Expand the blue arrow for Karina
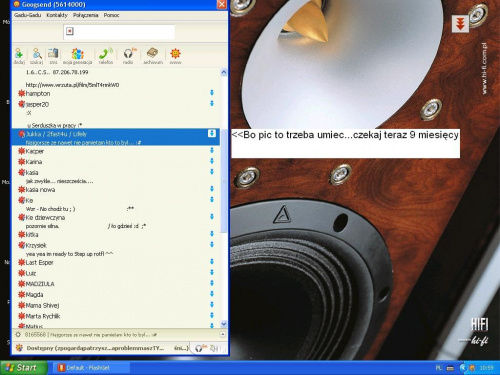This screenshot has height=375, width=500. pyautogui.click(x=212, y=161)
